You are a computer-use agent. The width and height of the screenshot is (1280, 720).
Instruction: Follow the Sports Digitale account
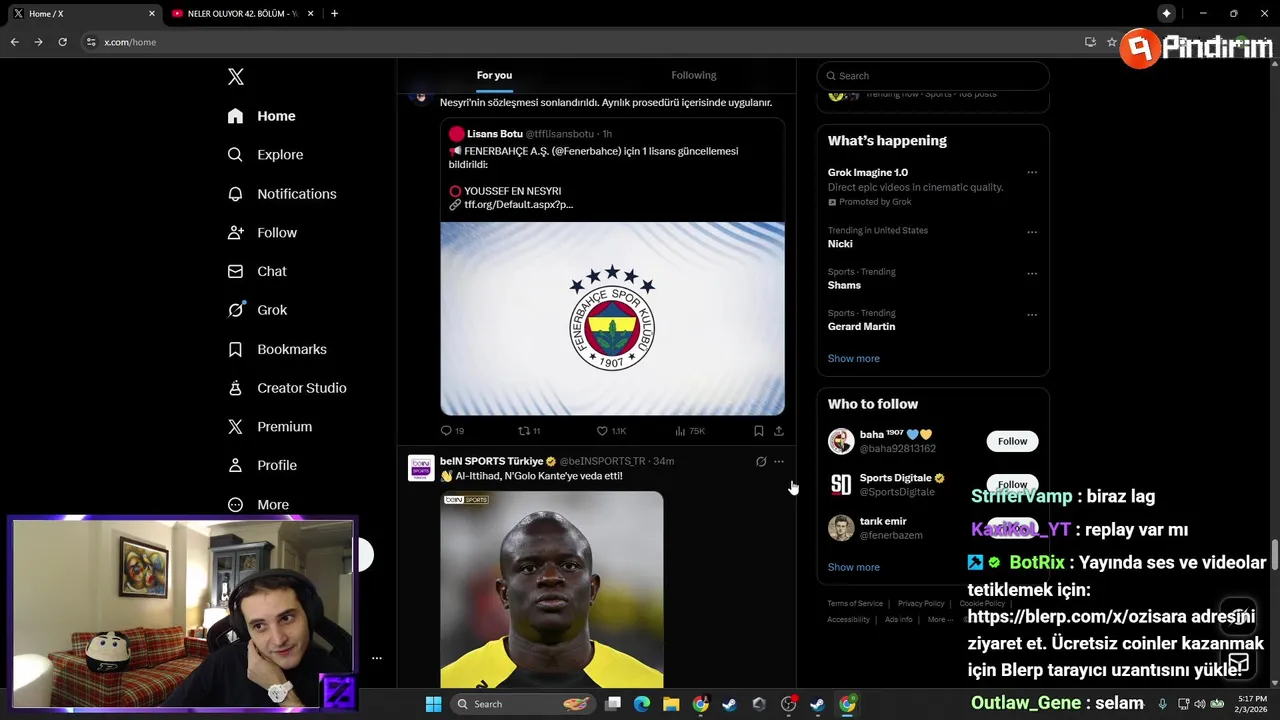pyautogui.click(x=1012, y=484)
